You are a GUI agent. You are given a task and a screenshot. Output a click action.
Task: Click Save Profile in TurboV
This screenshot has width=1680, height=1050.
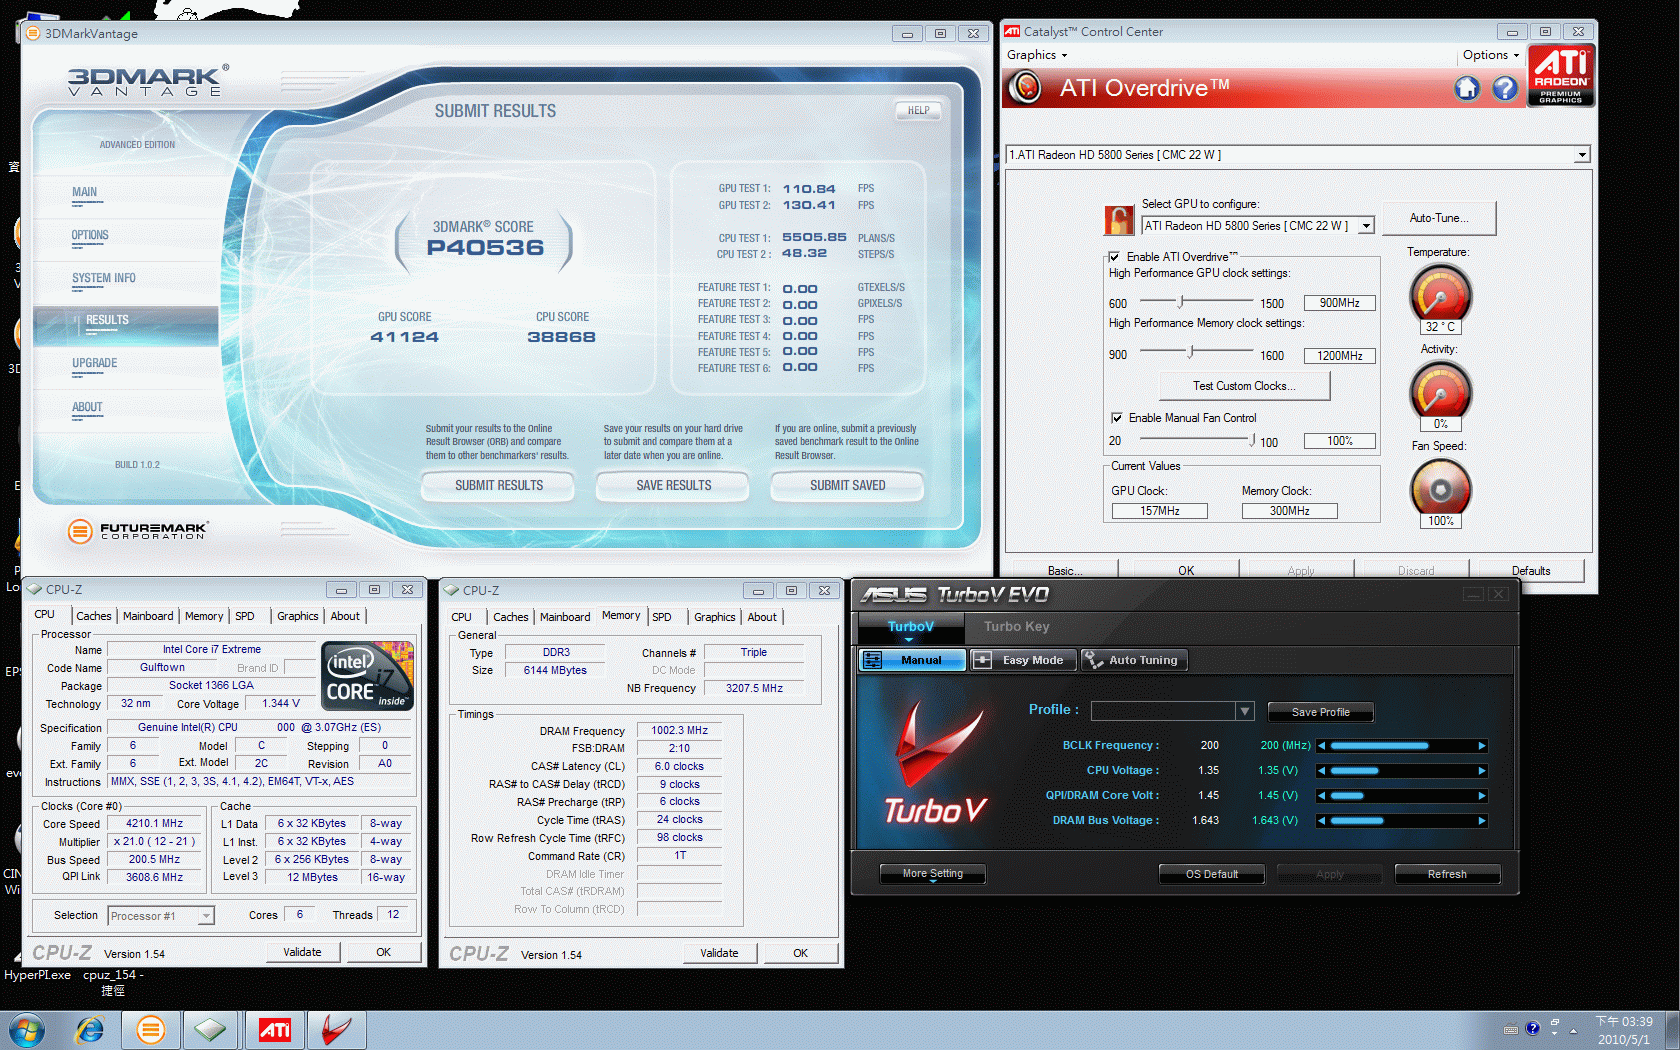(1320, 712)
